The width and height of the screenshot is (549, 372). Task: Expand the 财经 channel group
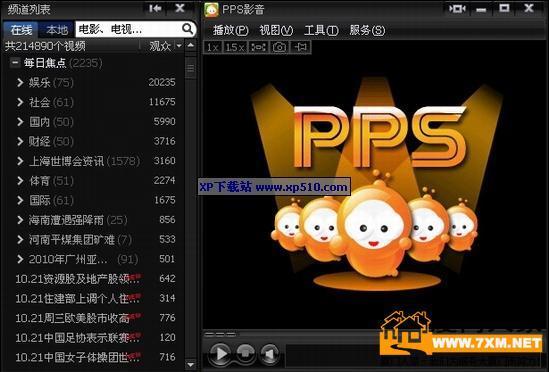click(20, 142)
